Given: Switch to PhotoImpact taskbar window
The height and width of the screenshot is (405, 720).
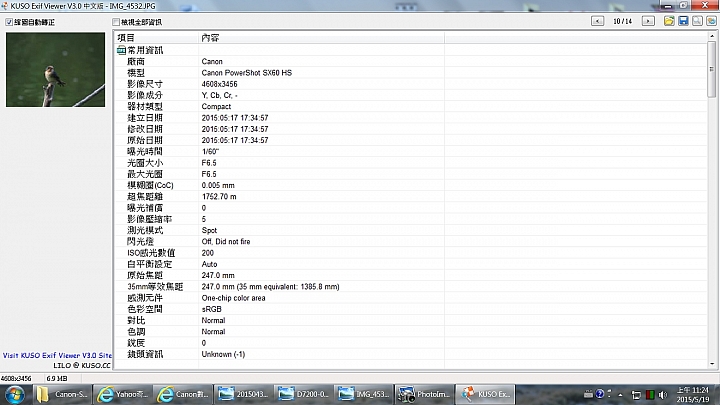Looking at the screenshot, I should (424, 394).
